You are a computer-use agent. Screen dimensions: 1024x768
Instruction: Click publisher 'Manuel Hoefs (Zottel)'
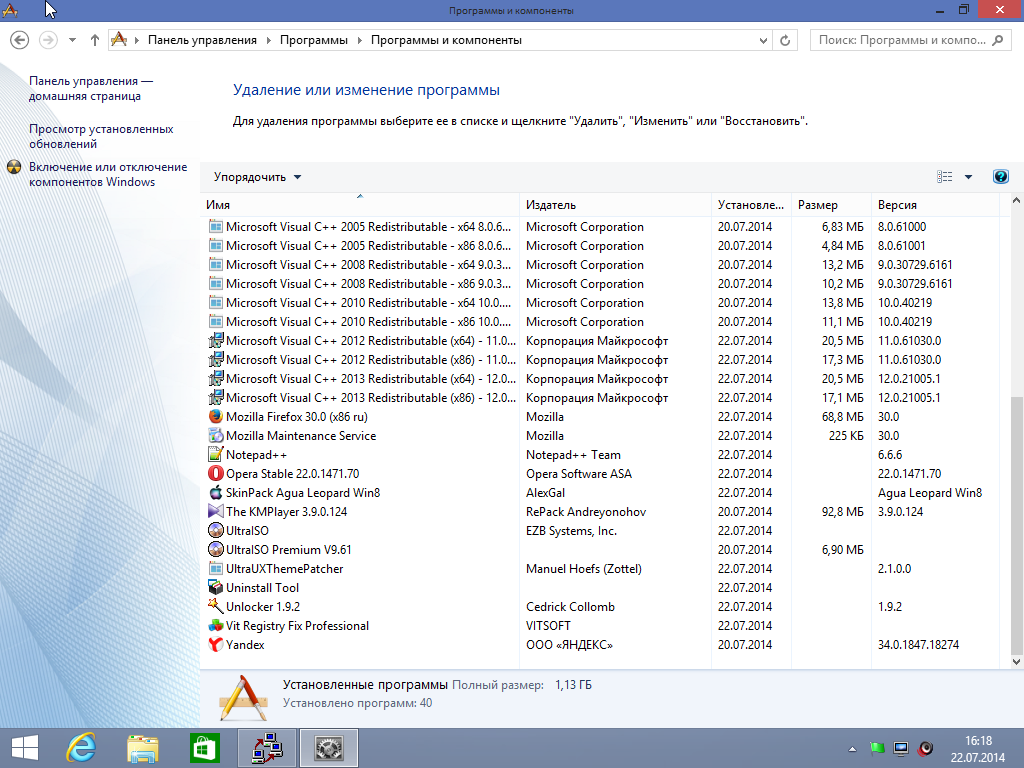584,569
